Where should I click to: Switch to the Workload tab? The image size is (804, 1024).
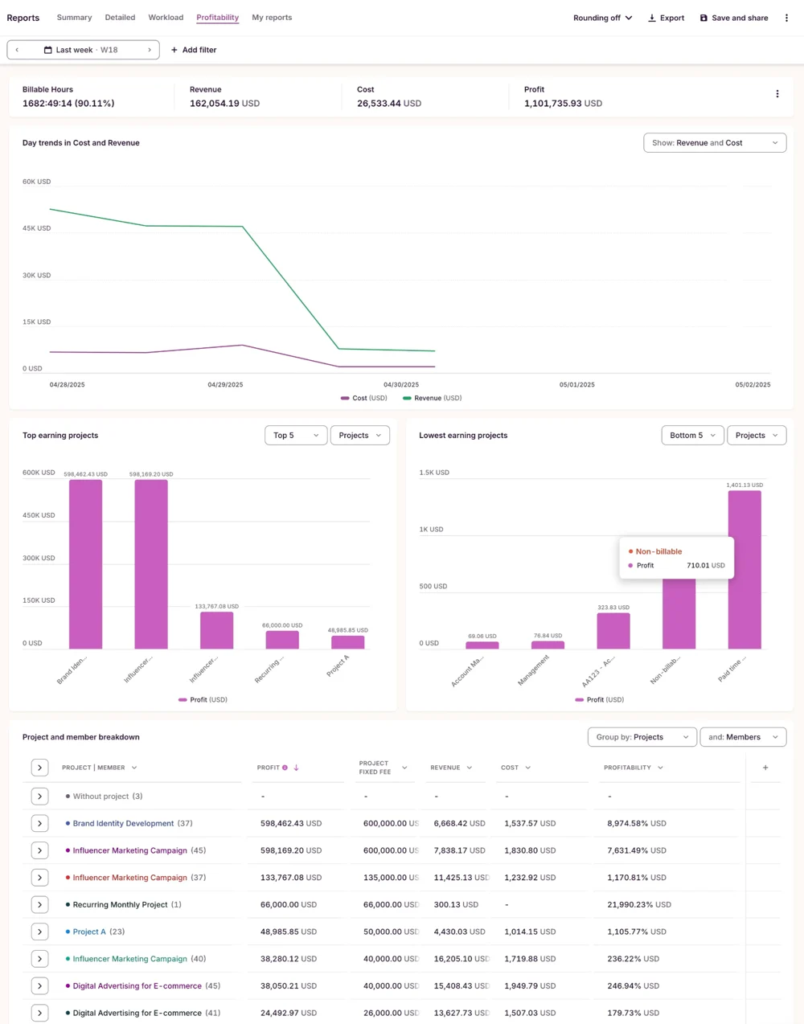(166, 18)
